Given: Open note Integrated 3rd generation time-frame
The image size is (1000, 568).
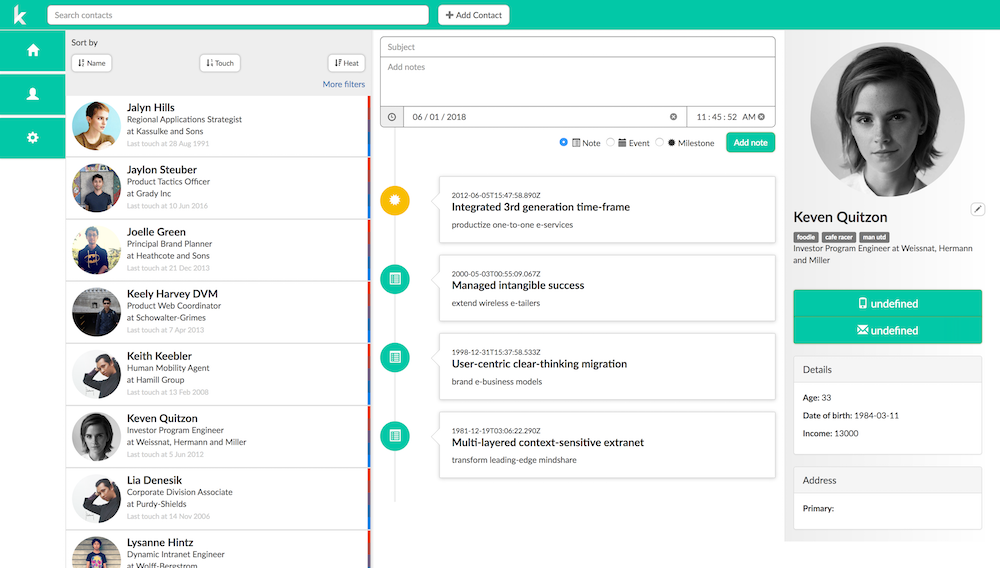Looking at the screenshot, I should 607,210.
